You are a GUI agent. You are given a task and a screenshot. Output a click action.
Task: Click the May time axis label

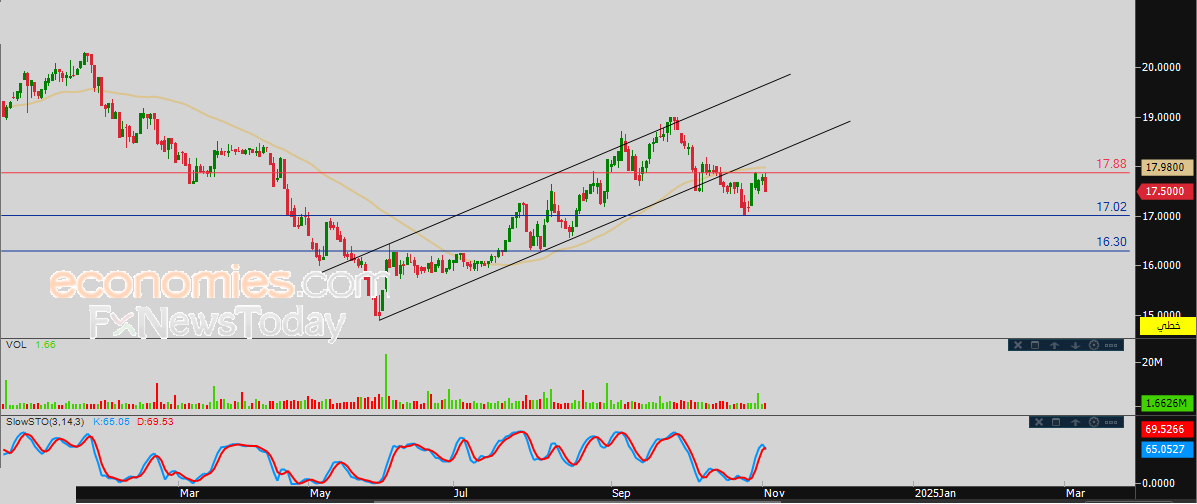pos(321,494)
